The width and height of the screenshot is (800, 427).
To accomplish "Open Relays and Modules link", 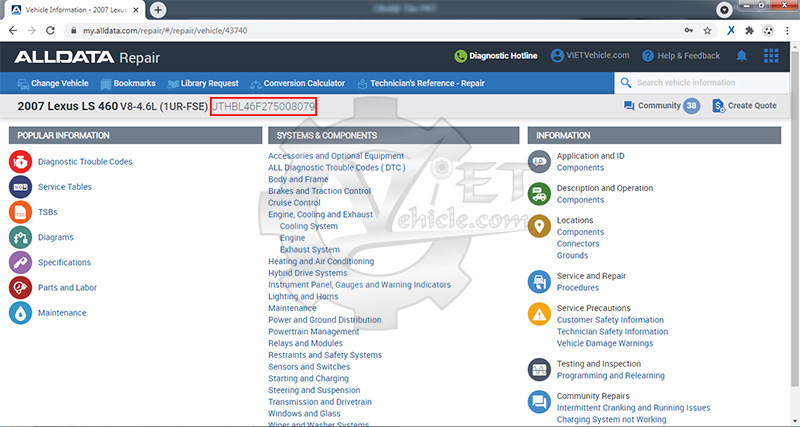I will tap(306, 343).
